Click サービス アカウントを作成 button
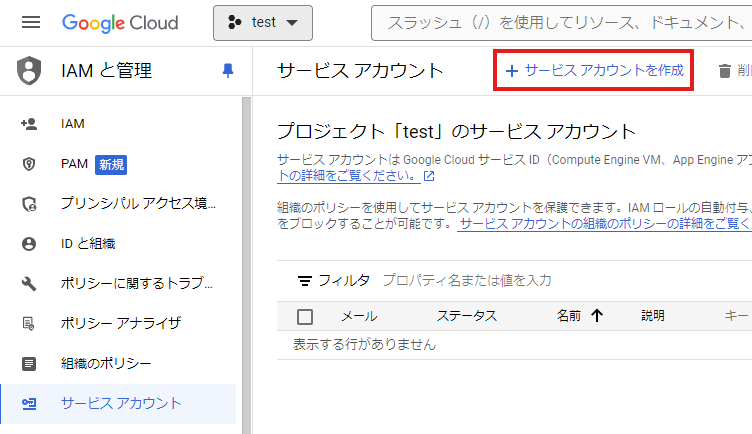 594,70
